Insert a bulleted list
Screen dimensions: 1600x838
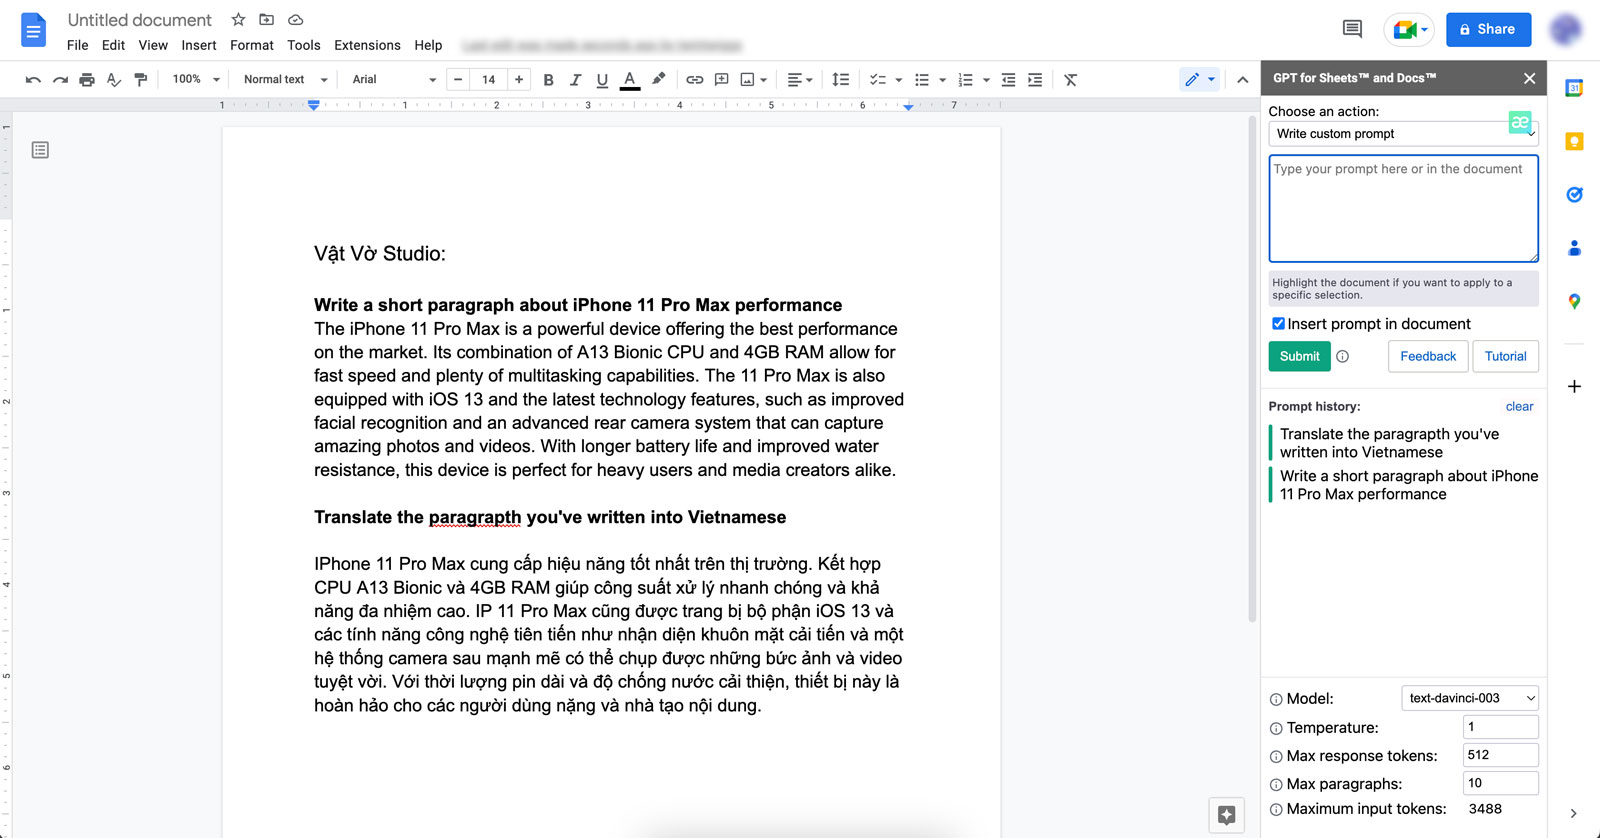pos(922,80)
